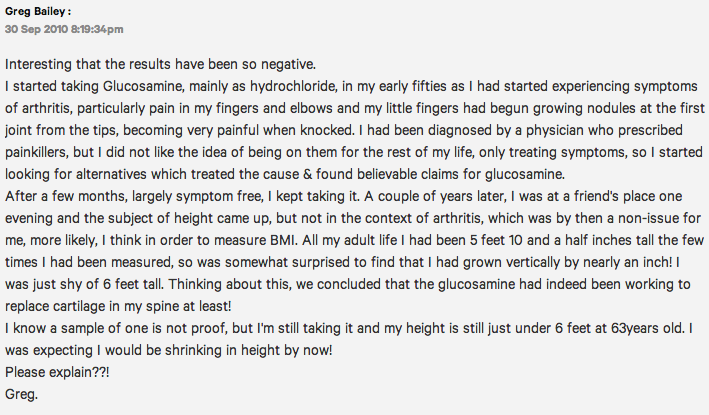Viewport: 709px width, 415px height.
Task: Click the sentence about negative results
Action: click(x=160, y=64)
